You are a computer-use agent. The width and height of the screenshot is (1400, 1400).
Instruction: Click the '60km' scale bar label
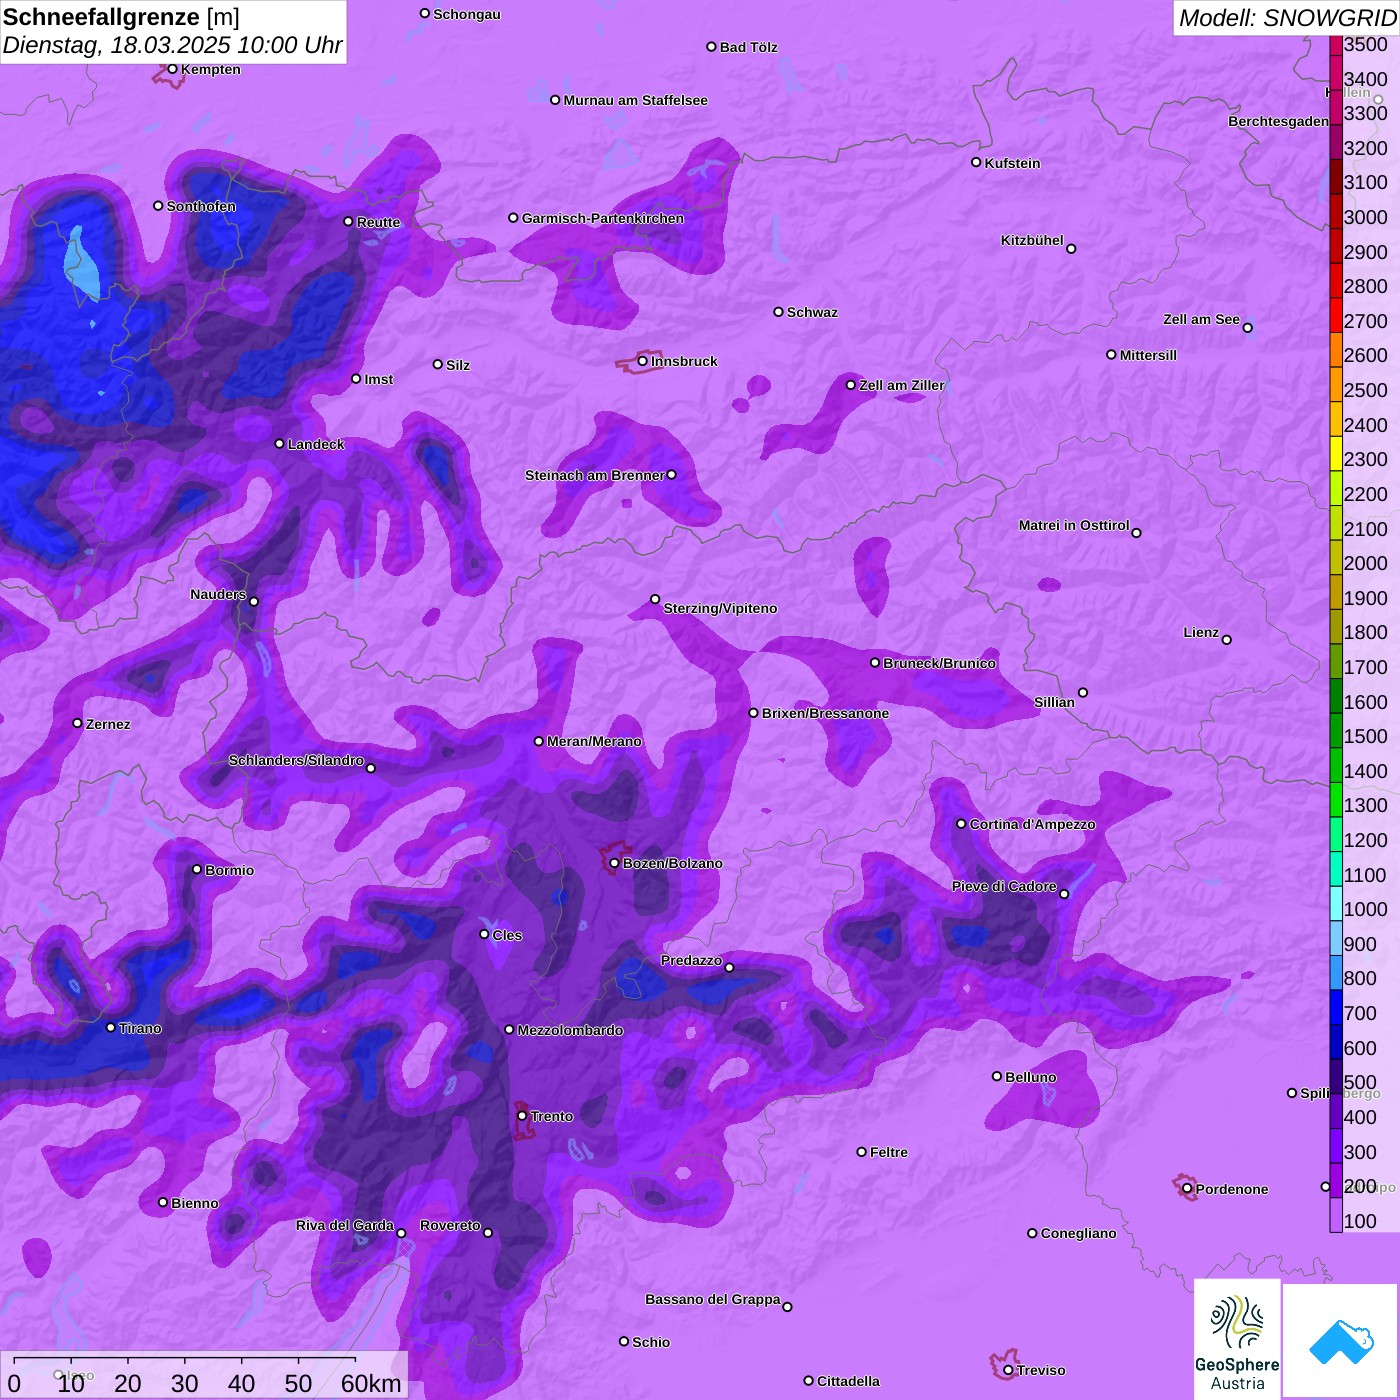[x=371, y=1383]
